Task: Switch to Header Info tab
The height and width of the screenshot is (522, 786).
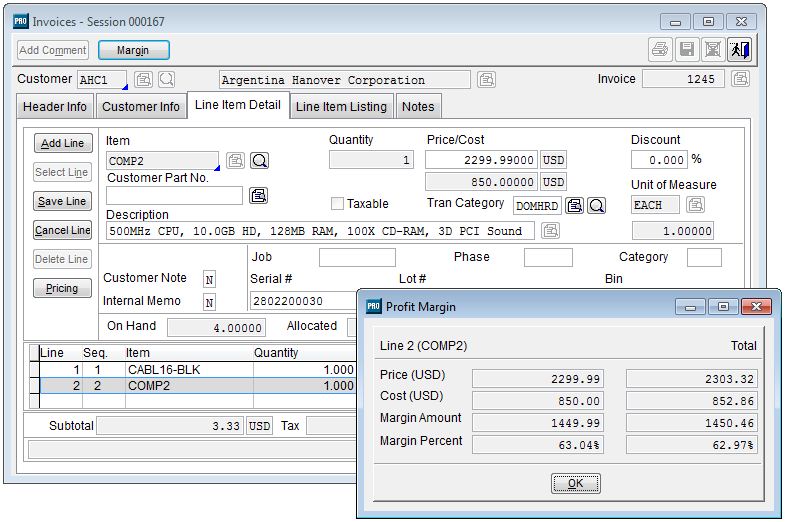Action: click(x=55, y=106)
